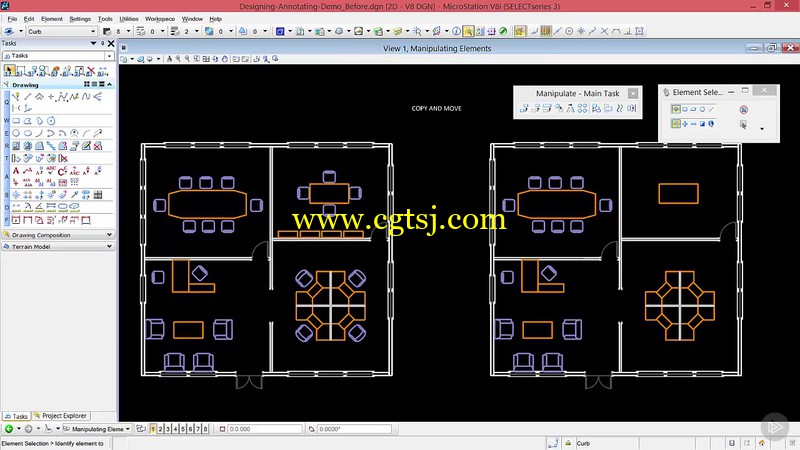Open active color dropdown showing 8
Viewport: 800px width, 450px height.
pyautogui.click(x=128, y=31)
